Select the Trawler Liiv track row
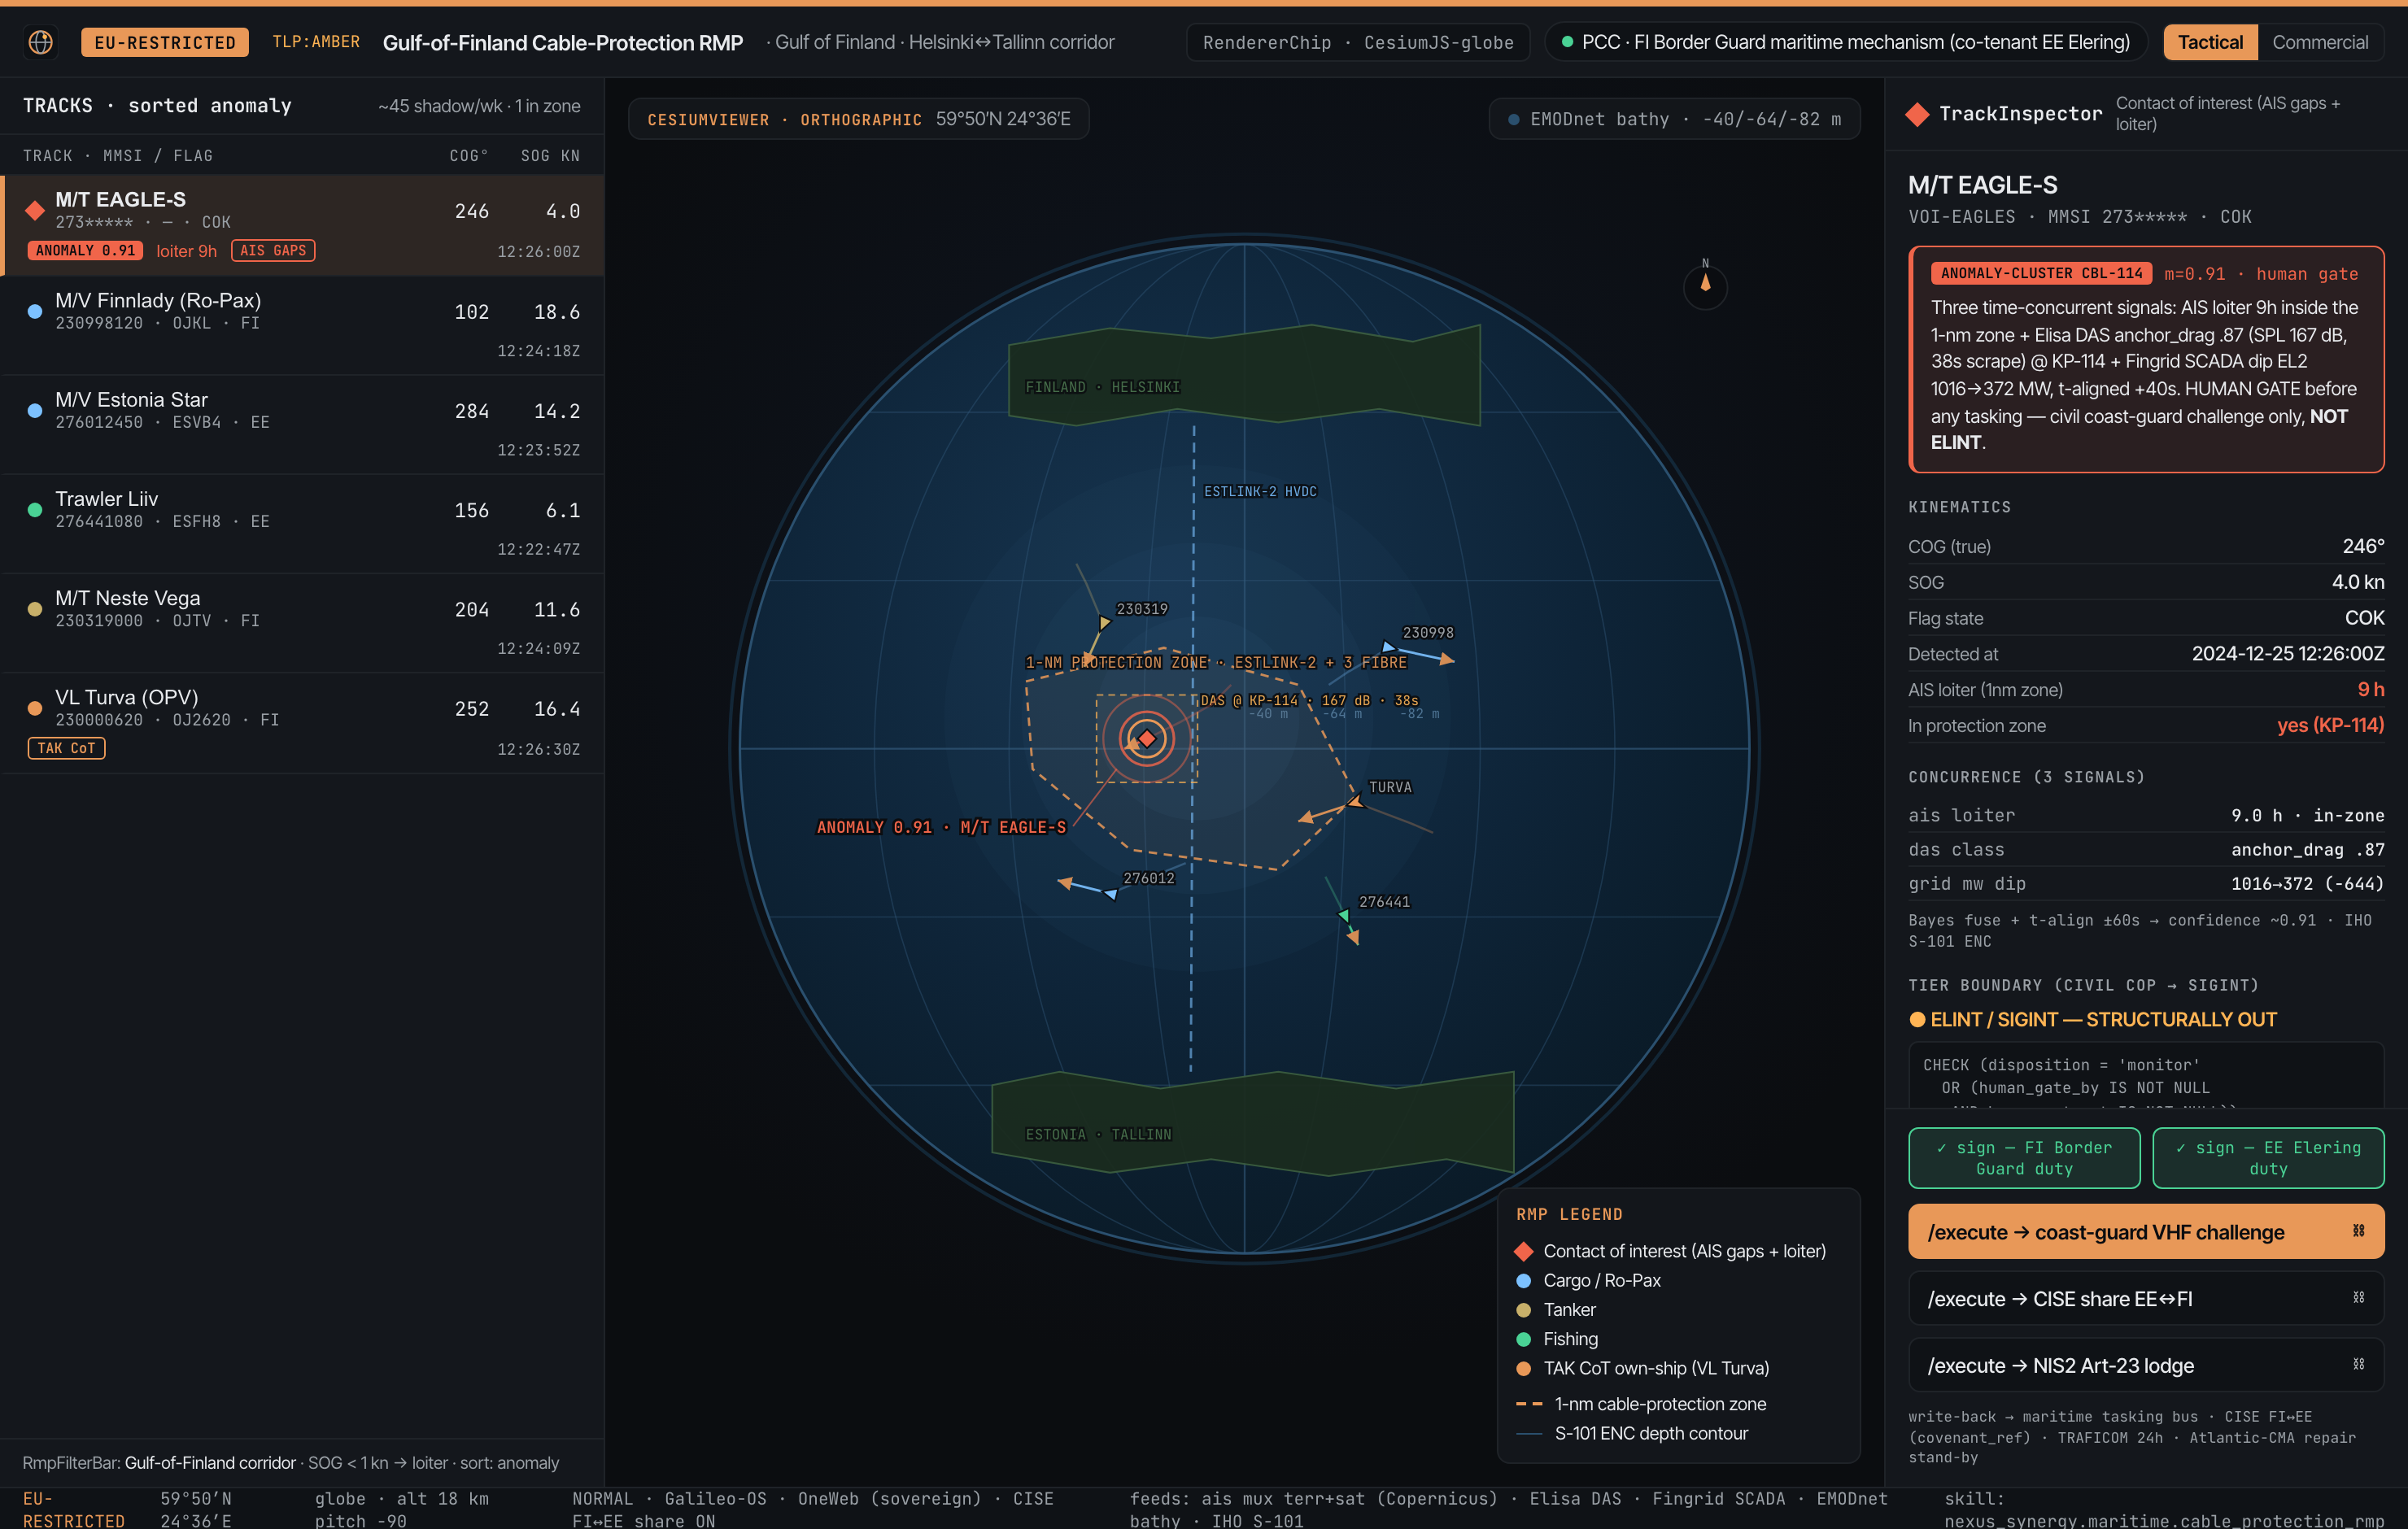Screen dimensions: 2408x1529 click(x=302, y=523)
